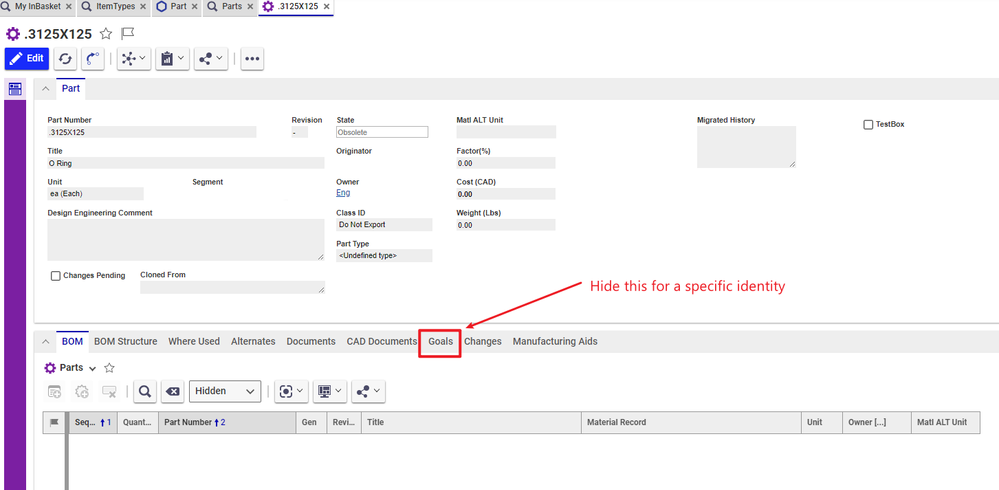Refresh the item with the circular arrows icon
This screenshot has height=490, width=999.
pyautogui.click(x=65, y=59)
